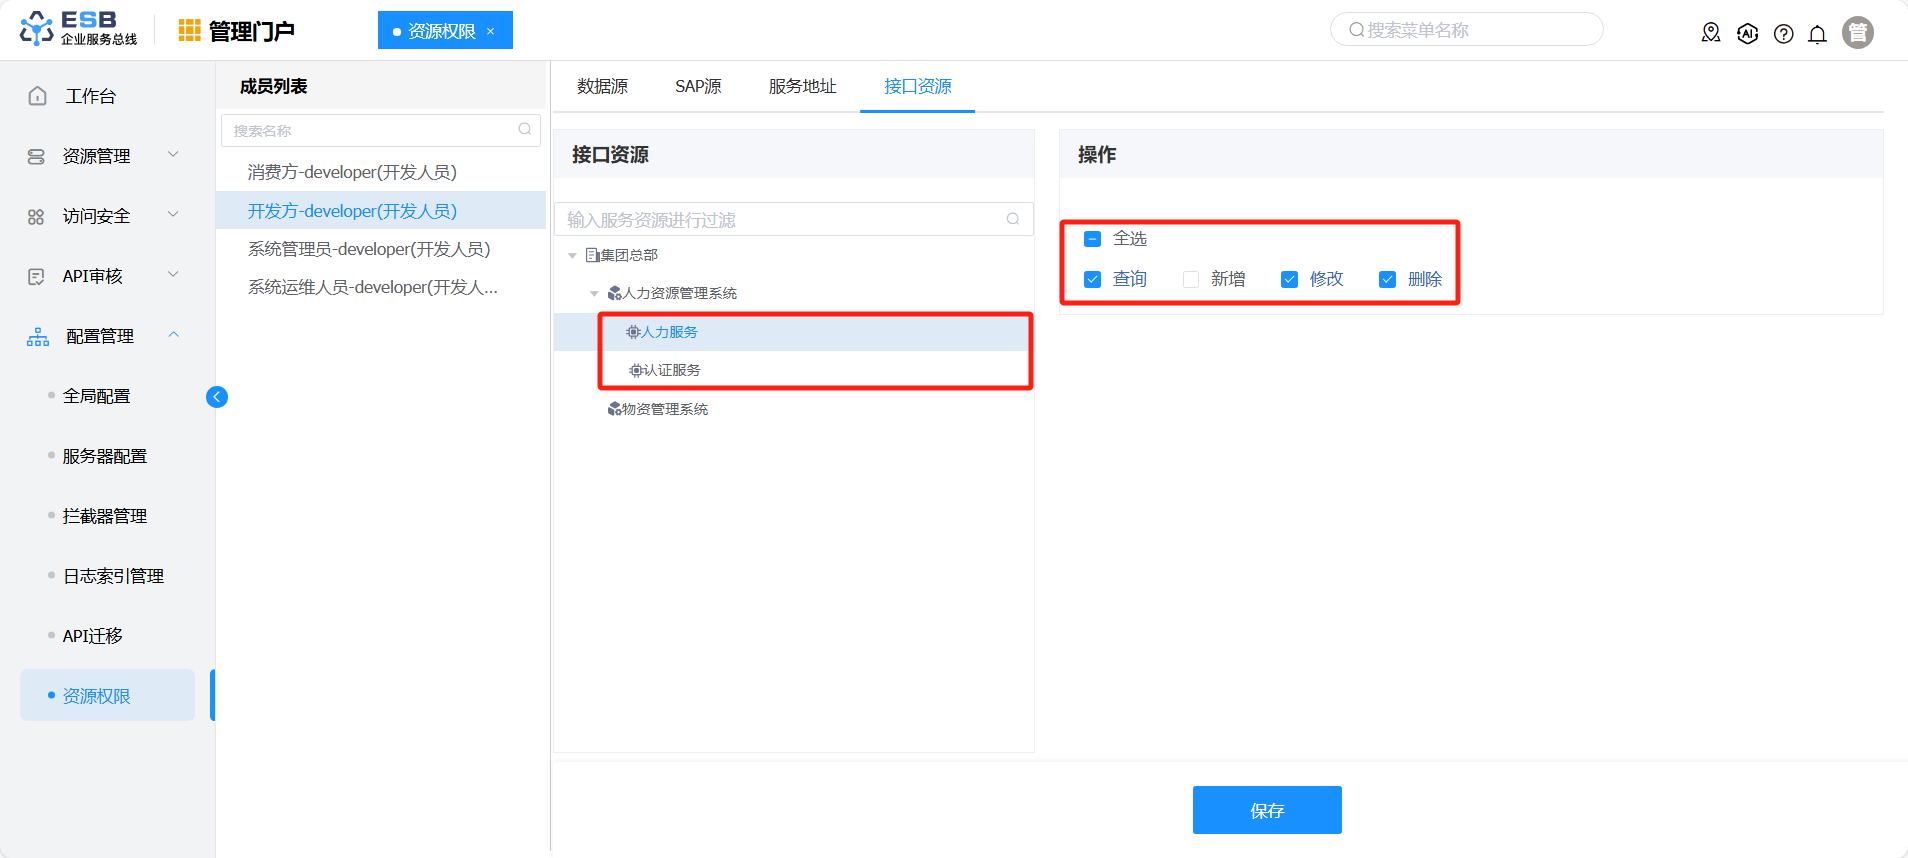Image resolution: width=1908 pixels, height=858 pixels.
Task: Click the 保存 button
Action: pos(1267,810)
